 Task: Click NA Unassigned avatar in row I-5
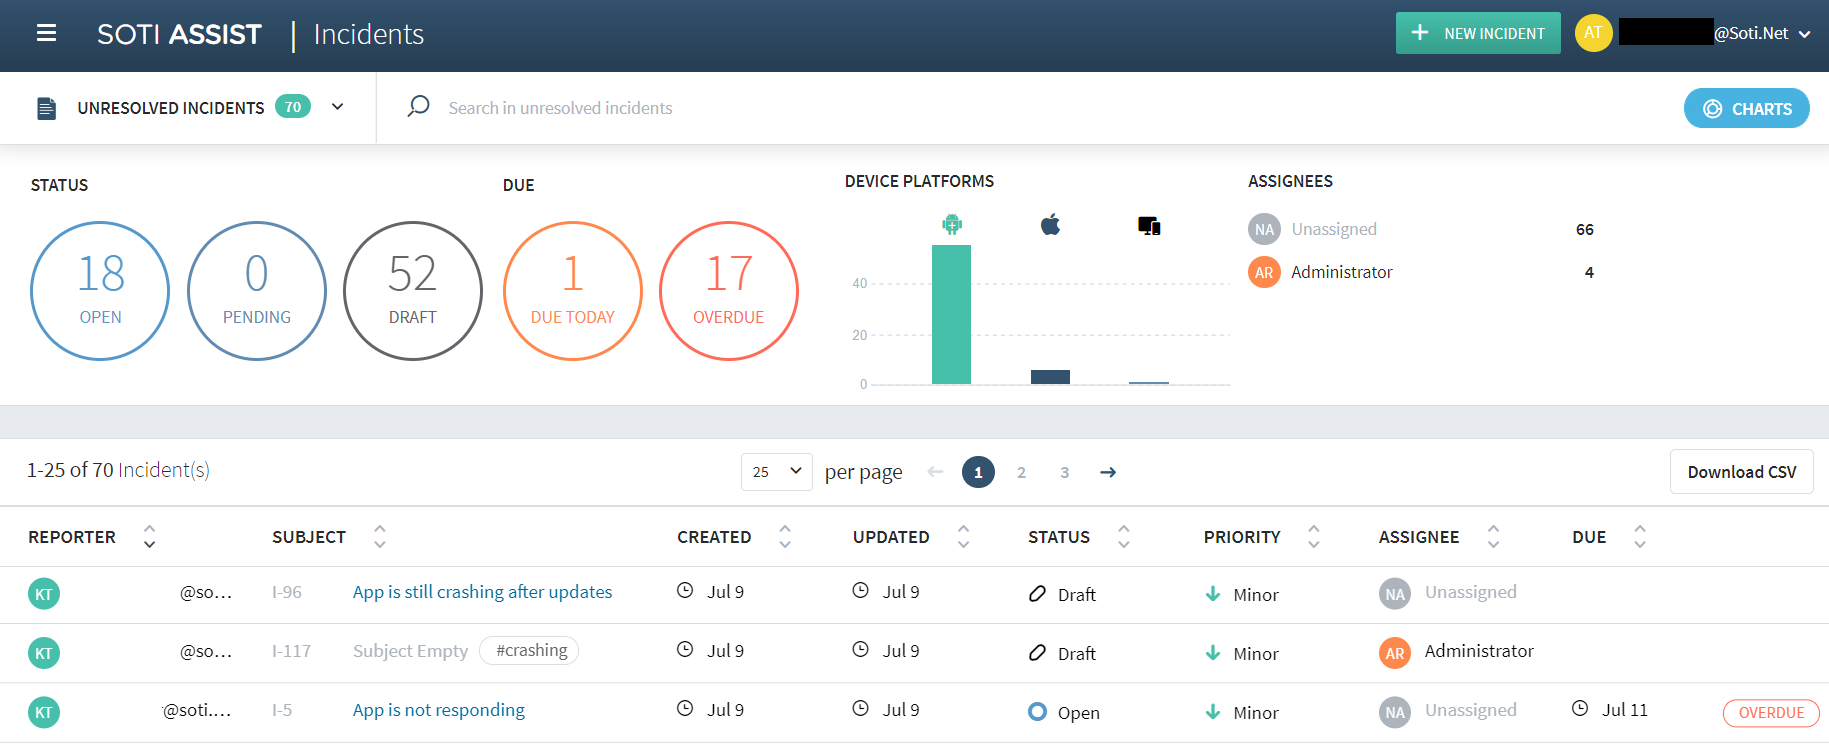tap(1395, 712)
